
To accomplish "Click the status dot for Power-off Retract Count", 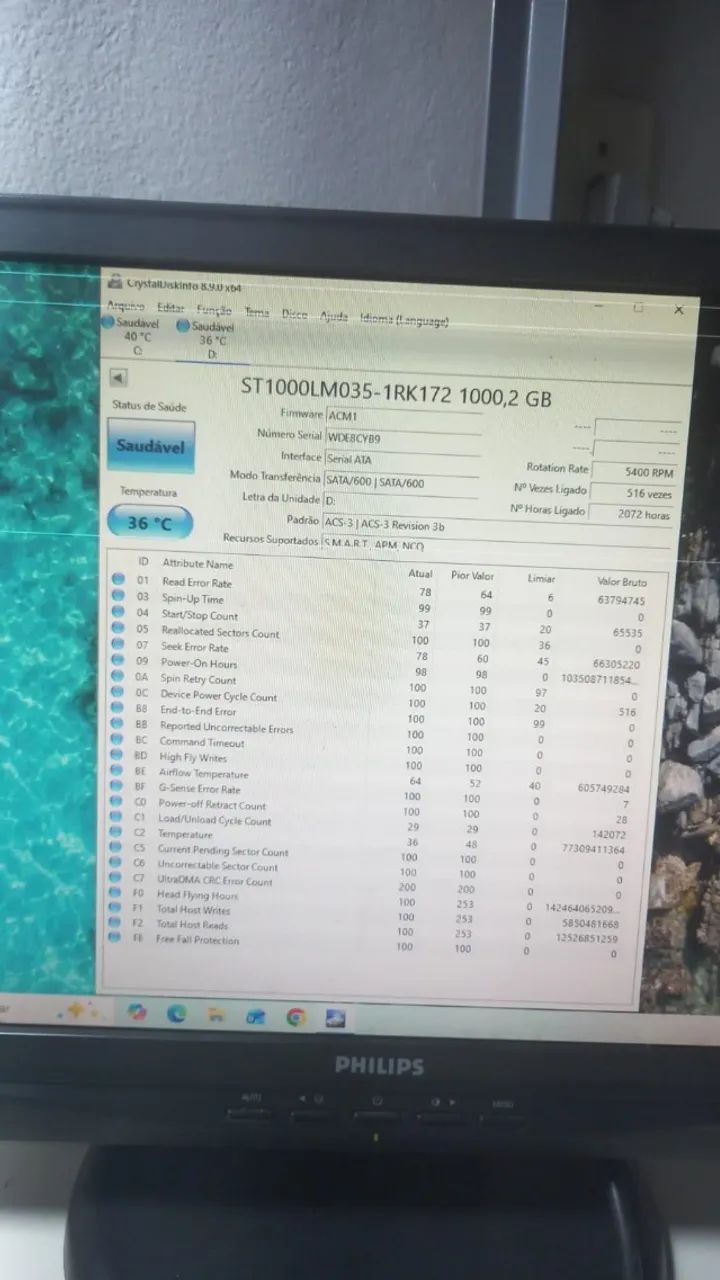I will [117, 803].
